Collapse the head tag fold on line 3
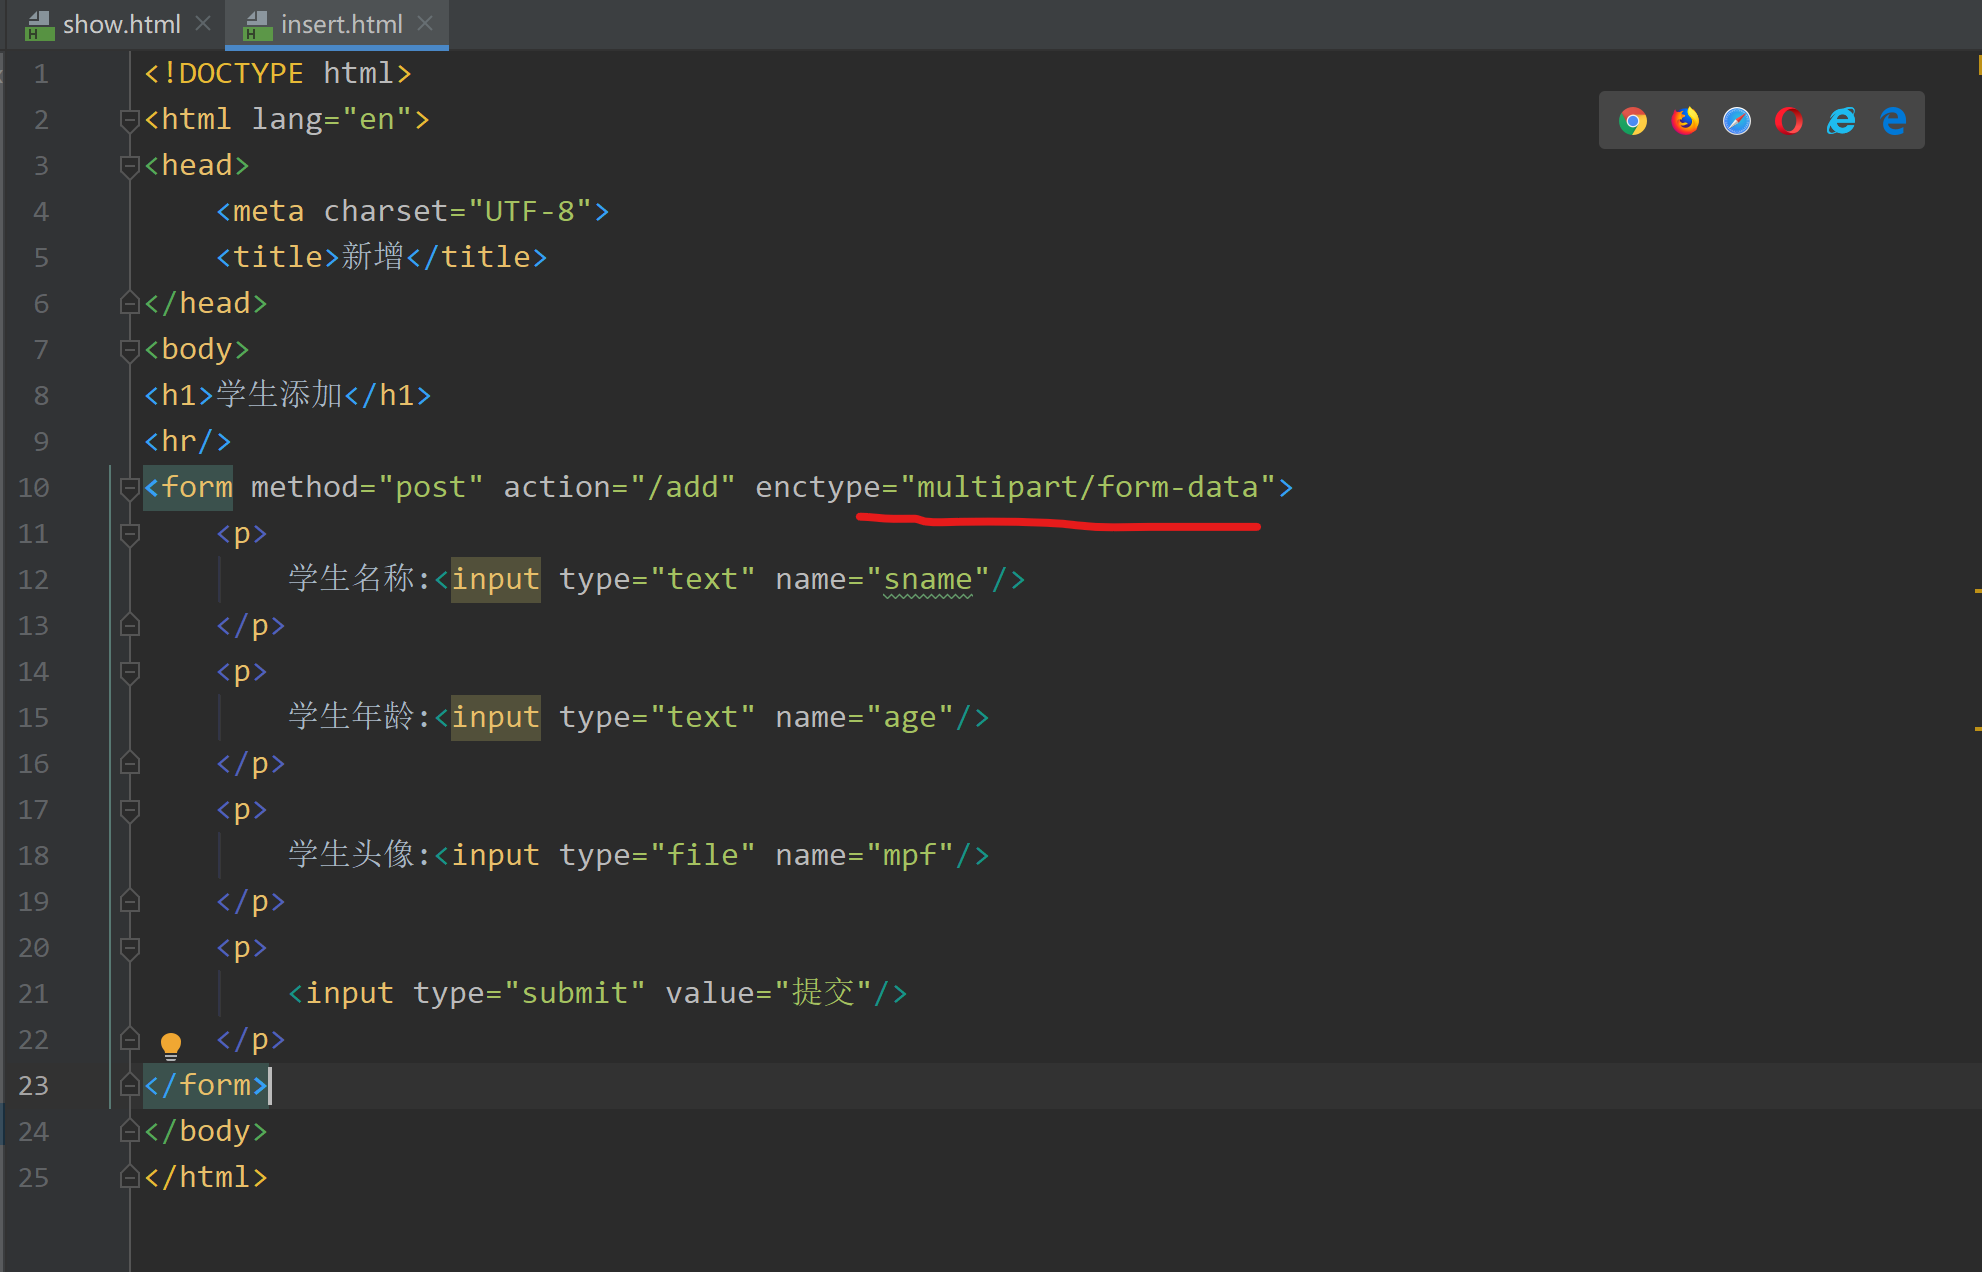This screenshot has width=1982, height=1272. [x=129, y=166]
